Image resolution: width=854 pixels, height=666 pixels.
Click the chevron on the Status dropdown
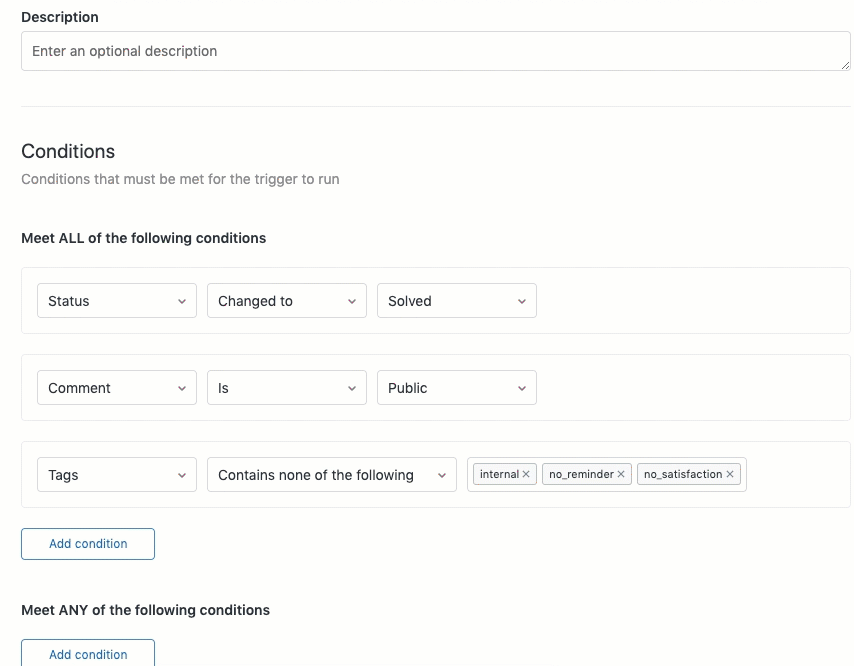pyautogui.click(x=183, y=300)
